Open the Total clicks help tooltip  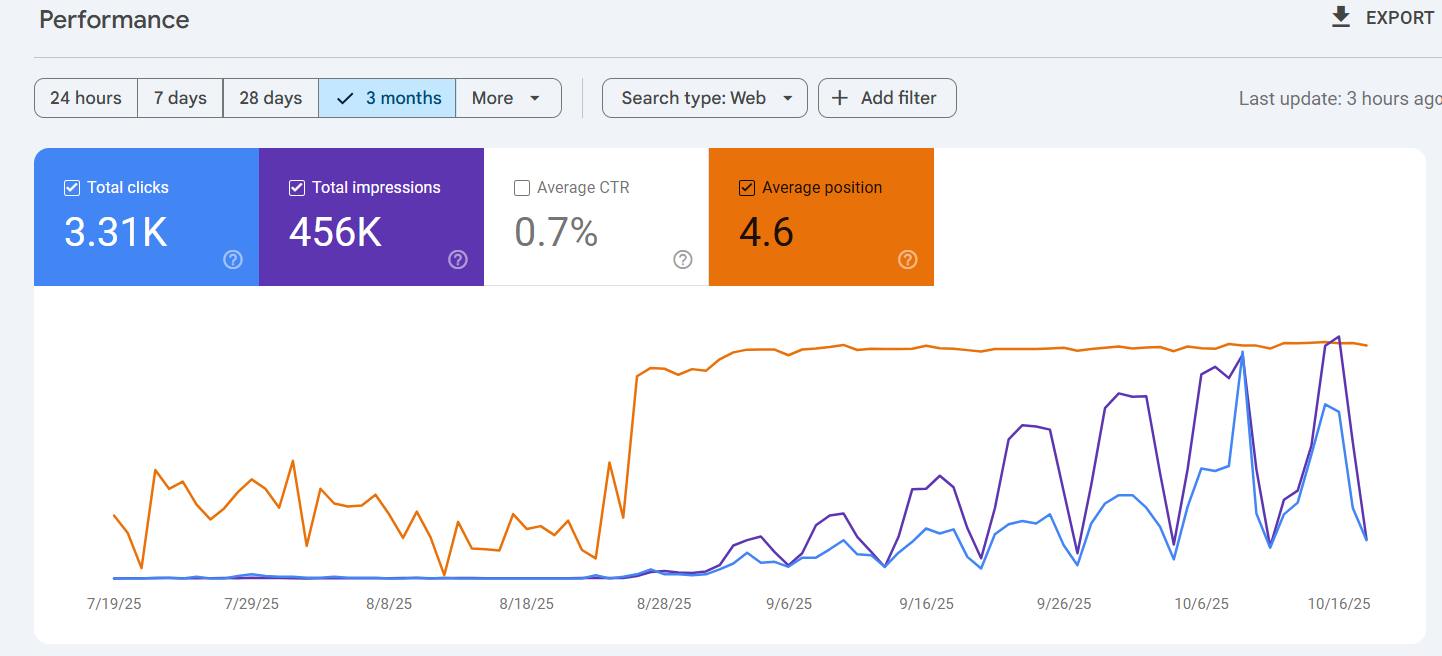(x=232, y=259)
